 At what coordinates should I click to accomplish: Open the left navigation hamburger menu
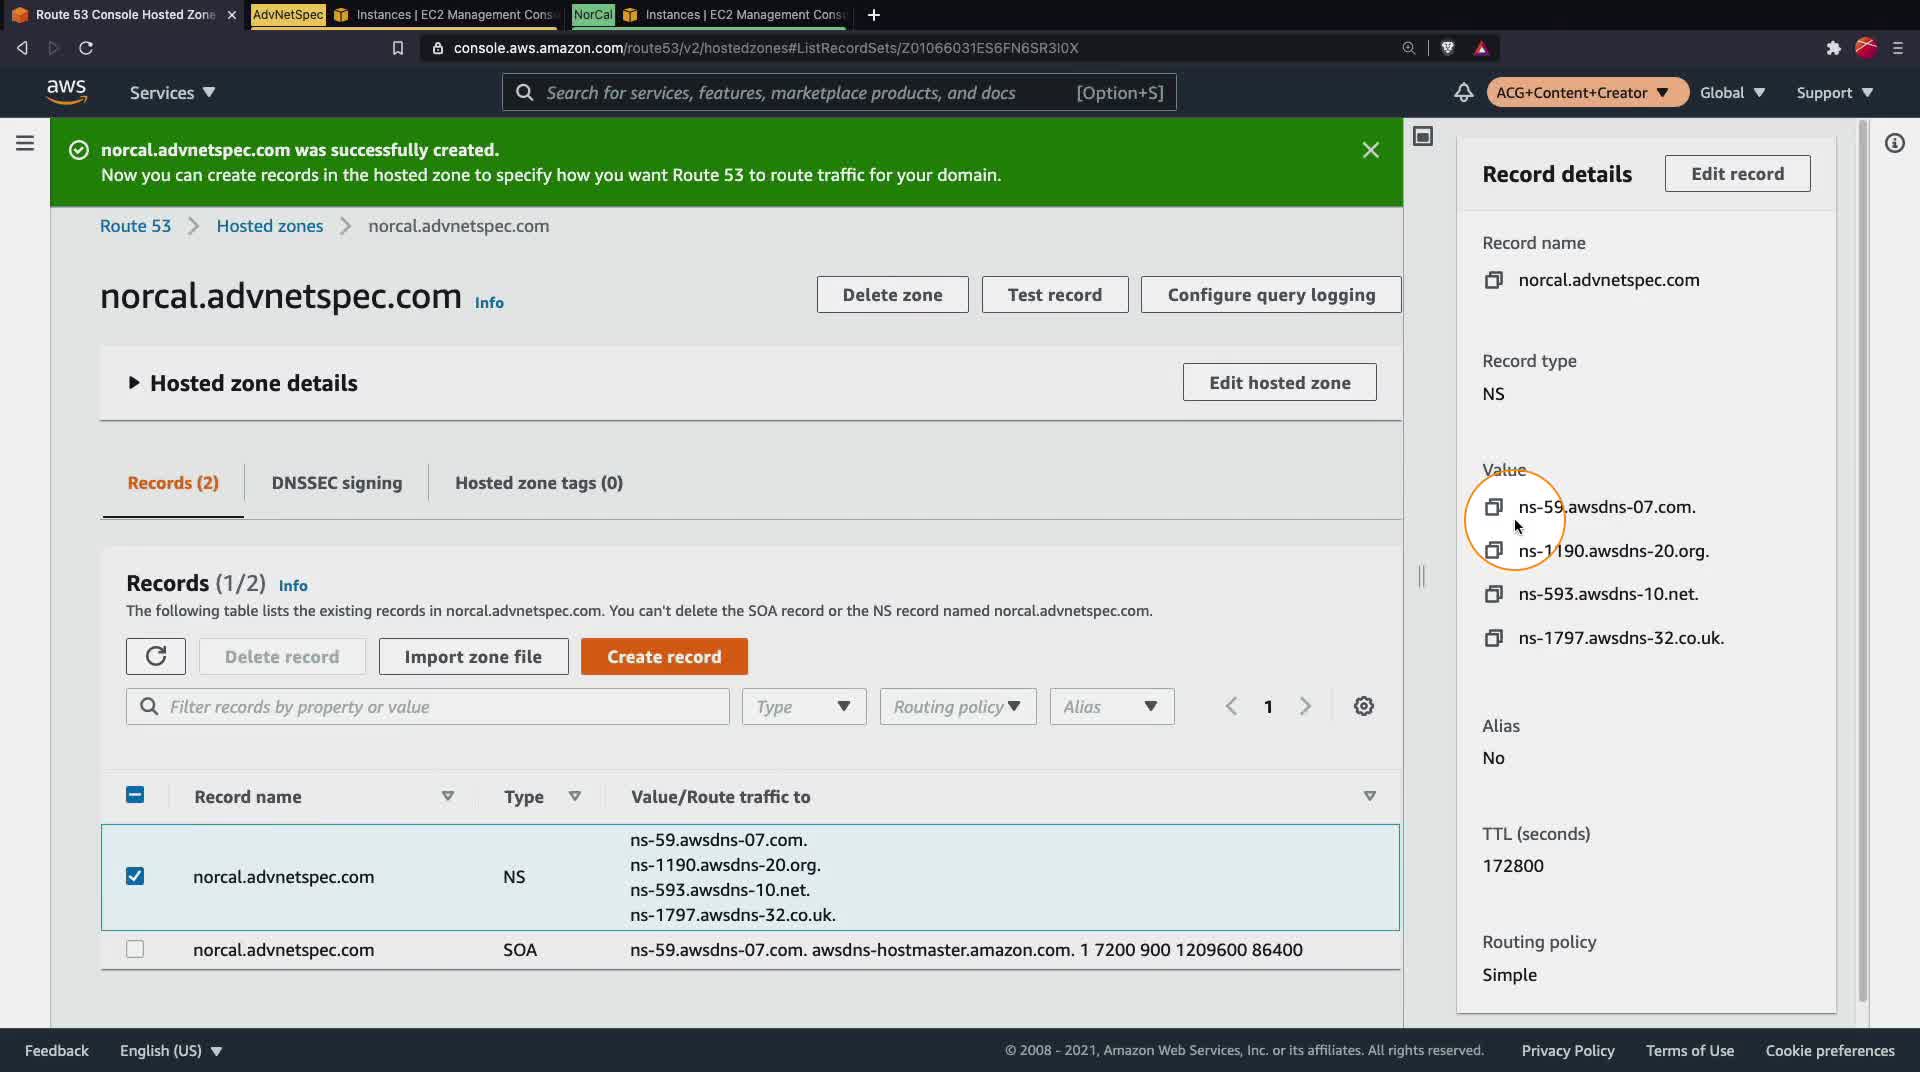click(x=25, y=143)
